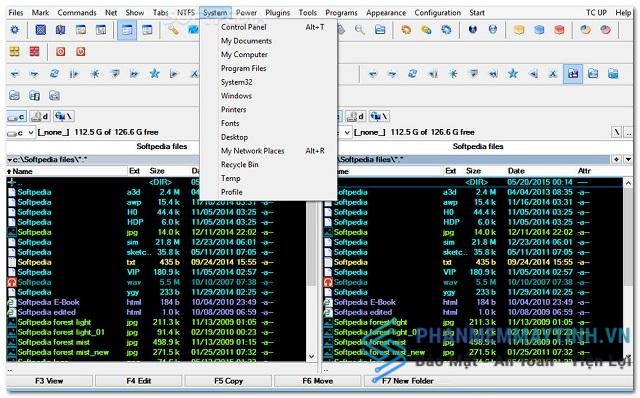Click the red grid icon in second toolbar row
Image resolution: width=640 pixels, height=398 pixels.
[35, 52]
